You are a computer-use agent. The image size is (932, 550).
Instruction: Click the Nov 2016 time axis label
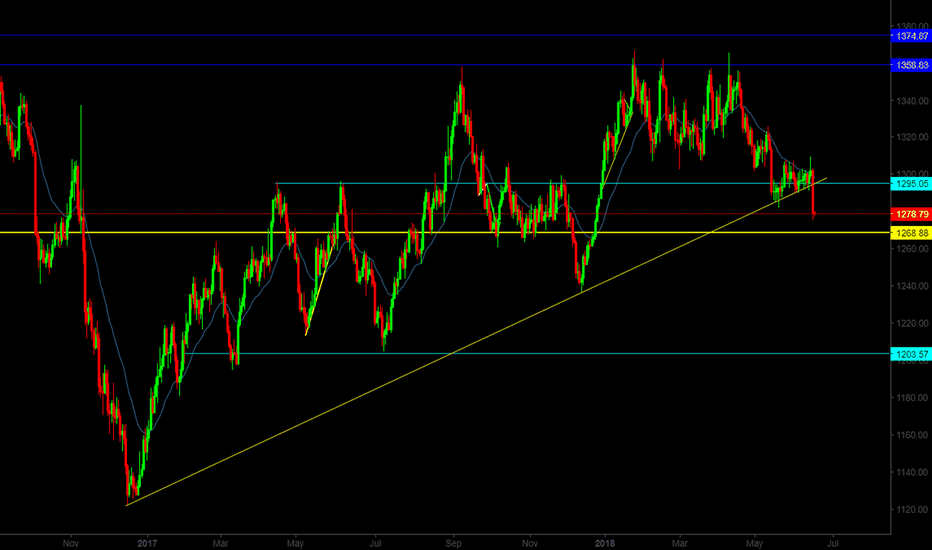[71, 543]
